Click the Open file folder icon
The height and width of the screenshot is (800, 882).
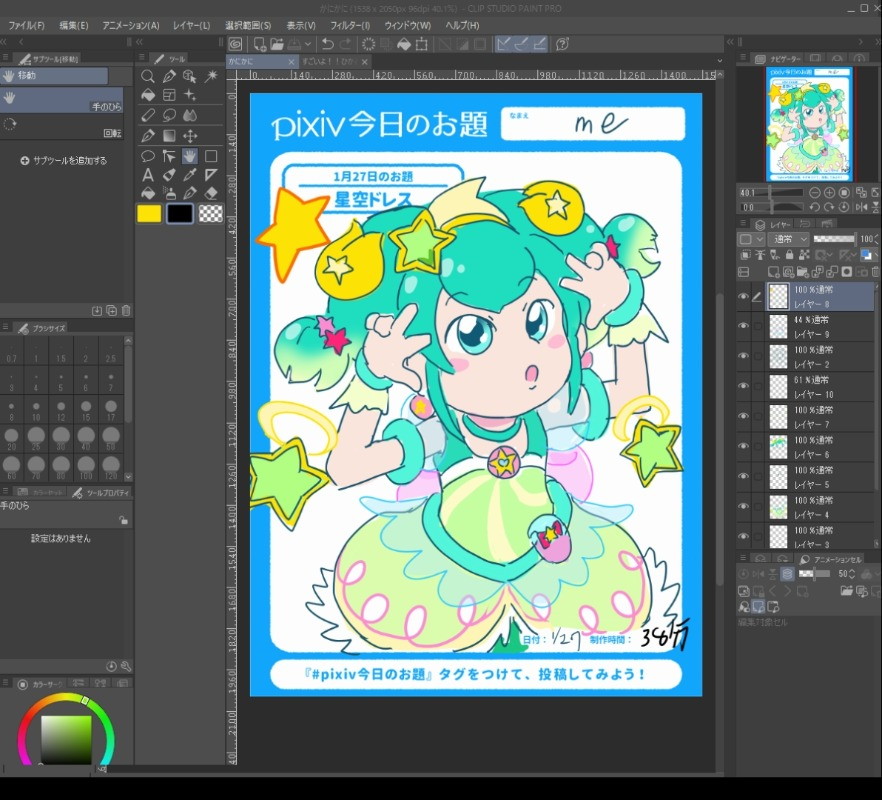(x=276, y=44)
